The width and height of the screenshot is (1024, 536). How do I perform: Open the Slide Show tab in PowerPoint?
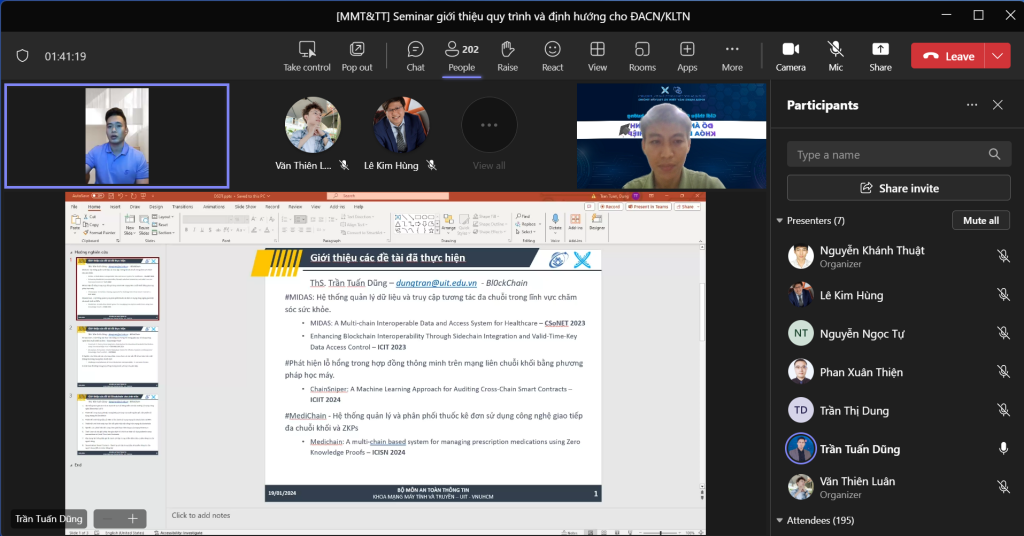pyautogui.click(x=245, y=207)
